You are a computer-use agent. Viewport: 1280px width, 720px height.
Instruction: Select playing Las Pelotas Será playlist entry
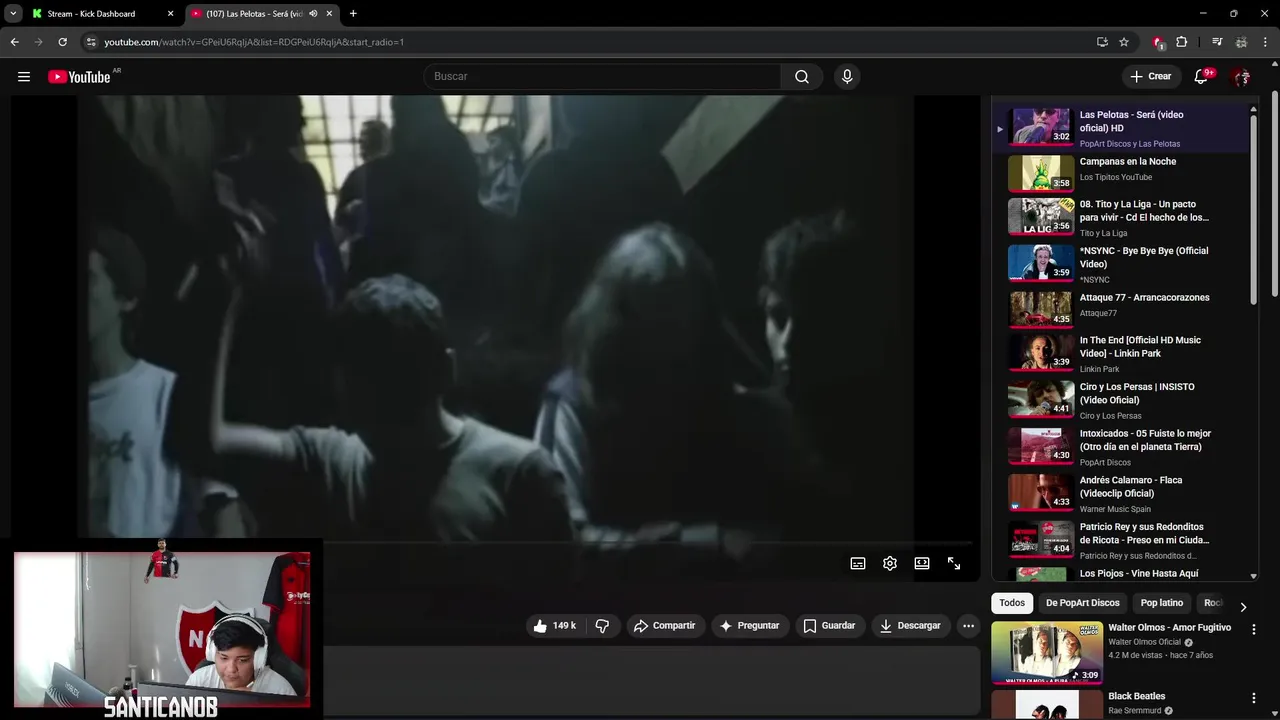click(1121, 128)
